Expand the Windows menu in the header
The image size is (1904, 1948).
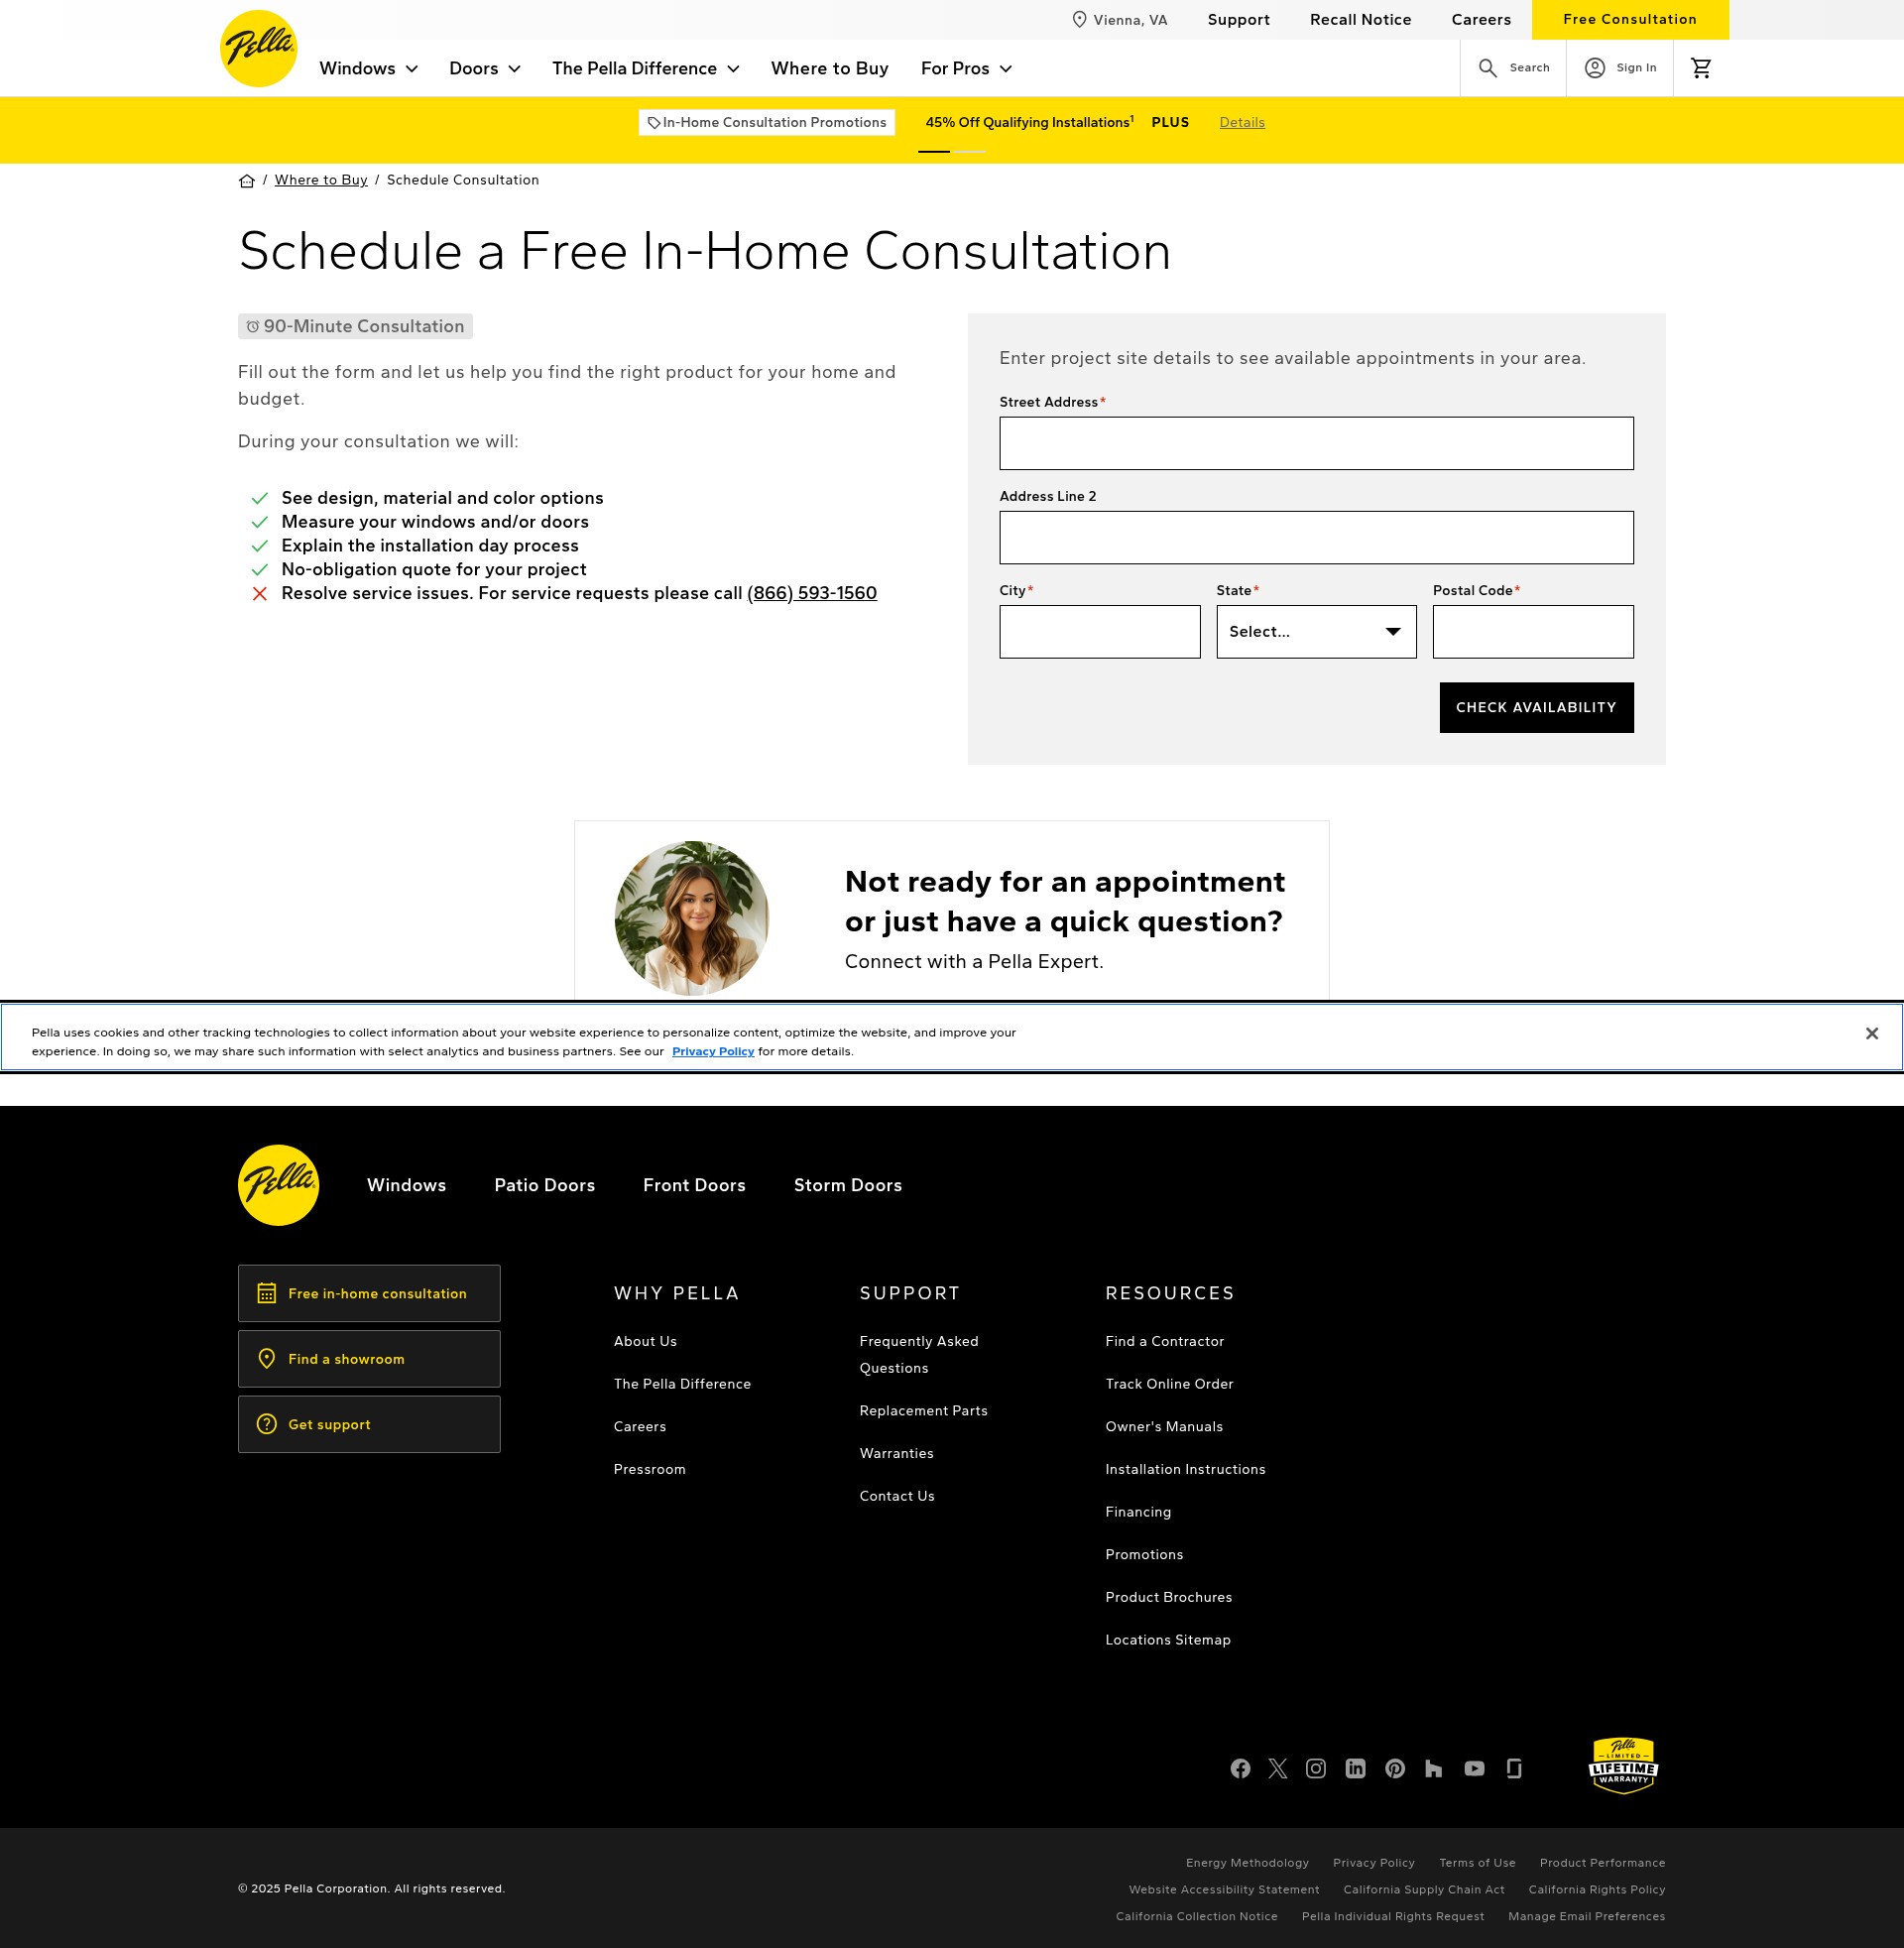tap(368, 69)
